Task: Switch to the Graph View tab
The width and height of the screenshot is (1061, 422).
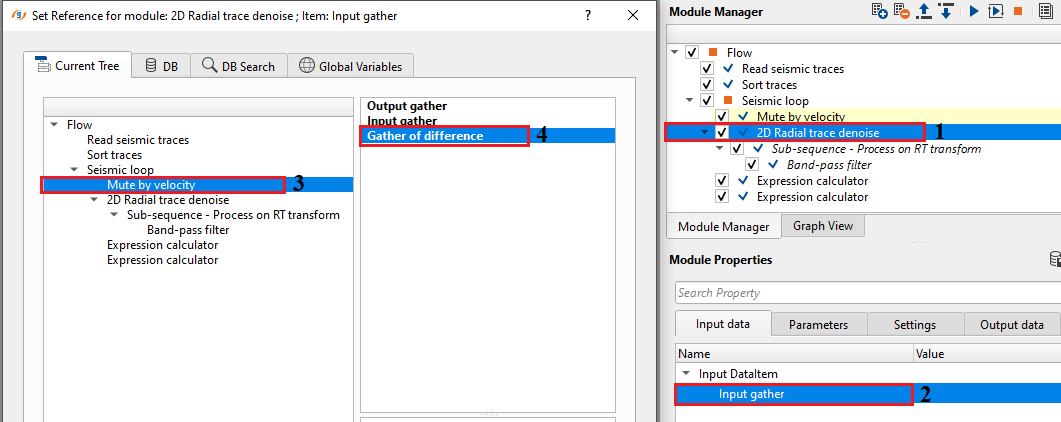Action: 822,226
